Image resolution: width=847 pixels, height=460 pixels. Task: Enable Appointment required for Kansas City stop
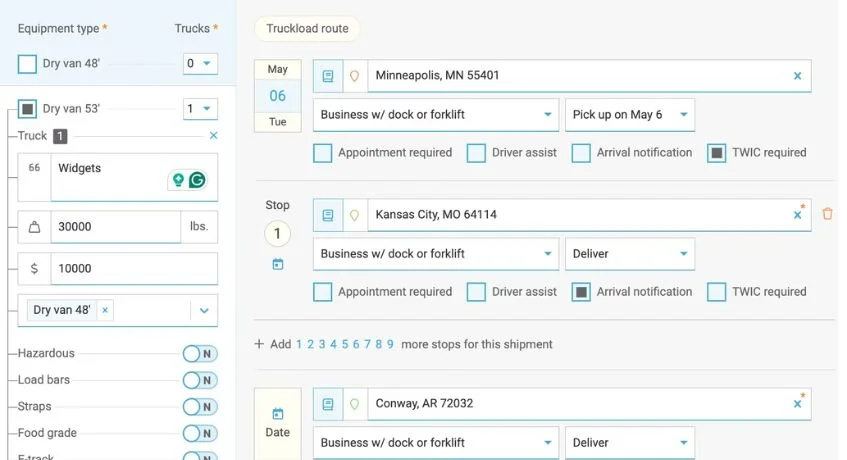pyautogui.click(x=322, y=292)
